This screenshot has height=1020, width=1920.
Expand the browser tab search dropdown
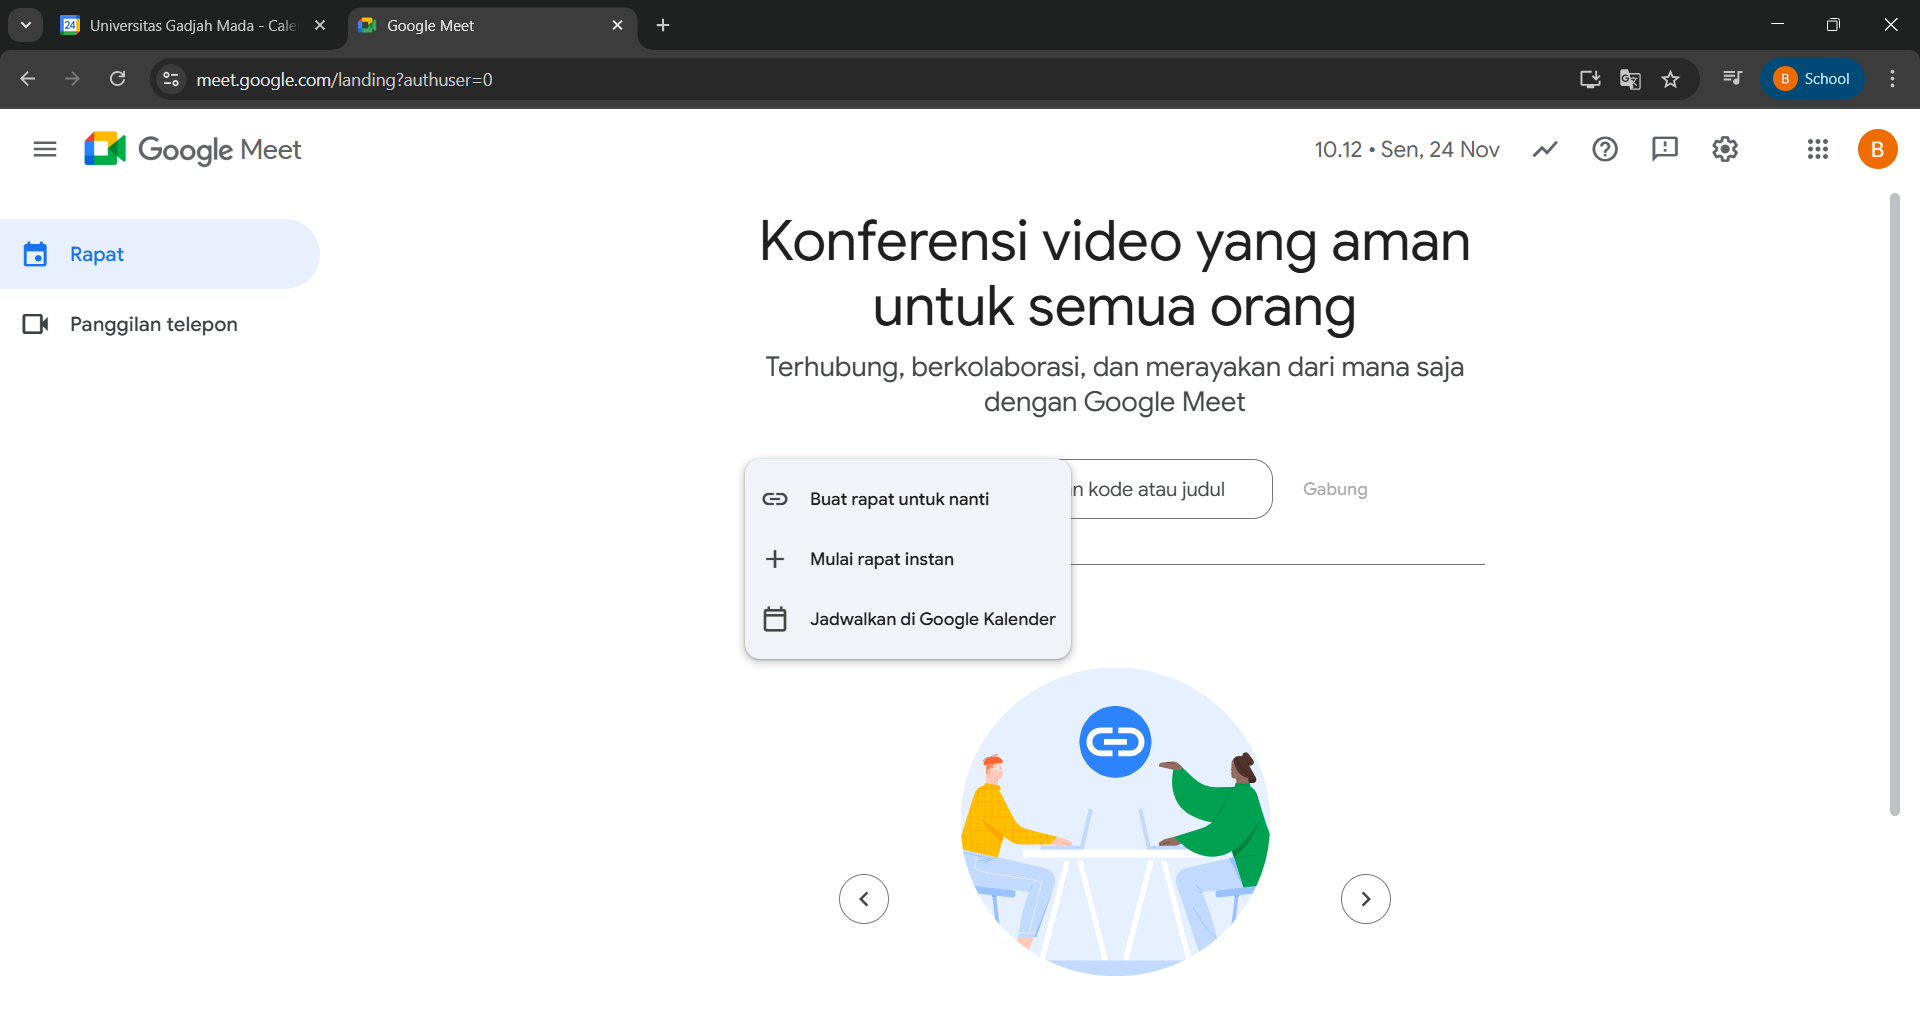[x=26, y=25]
